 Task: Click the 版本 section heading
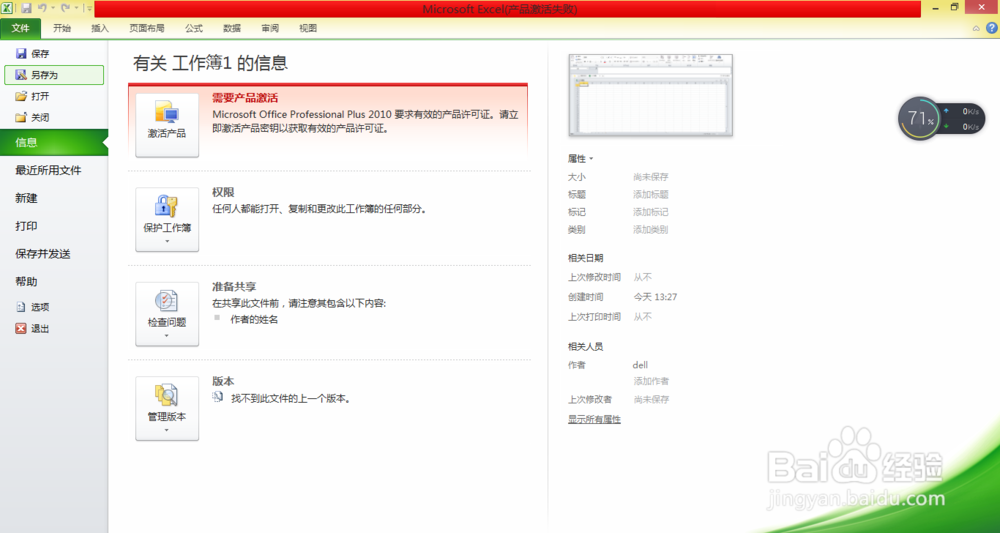[223, 381]
